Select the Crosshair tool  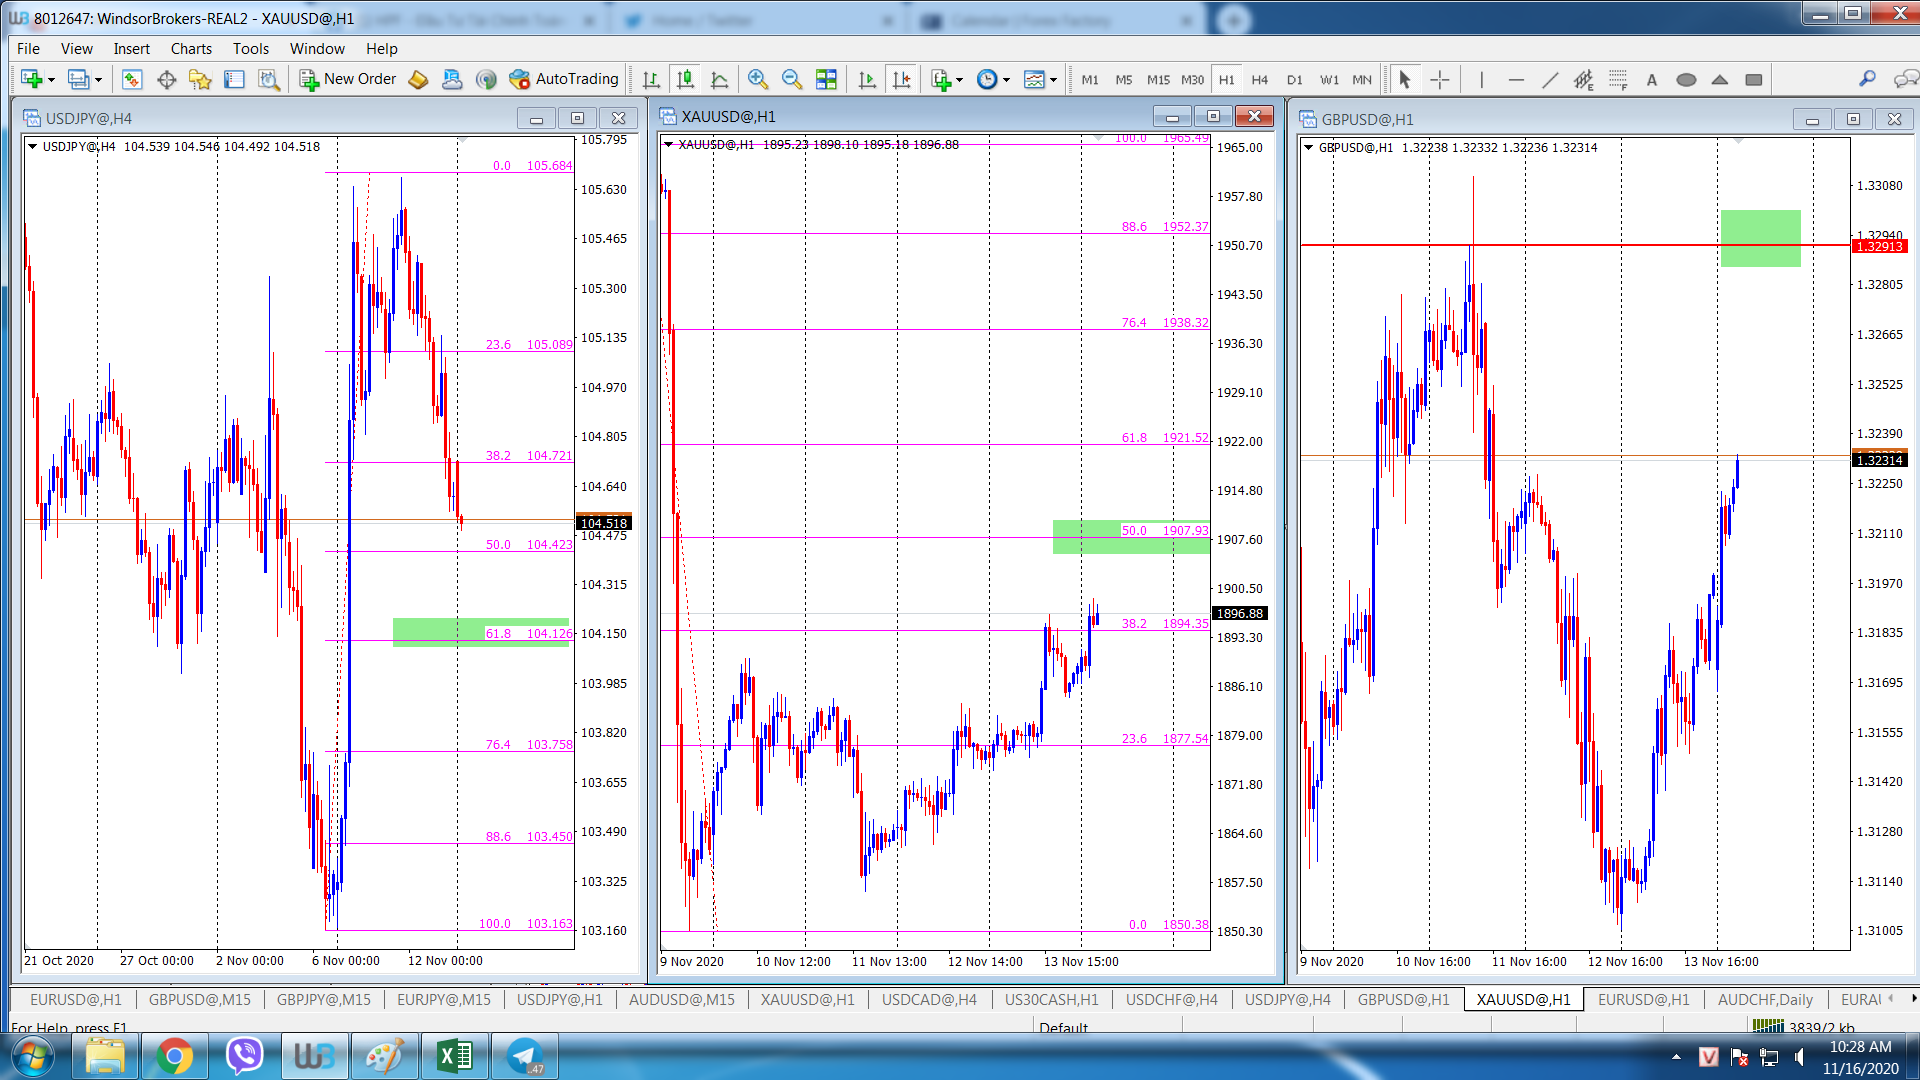tap(1440, 79)
